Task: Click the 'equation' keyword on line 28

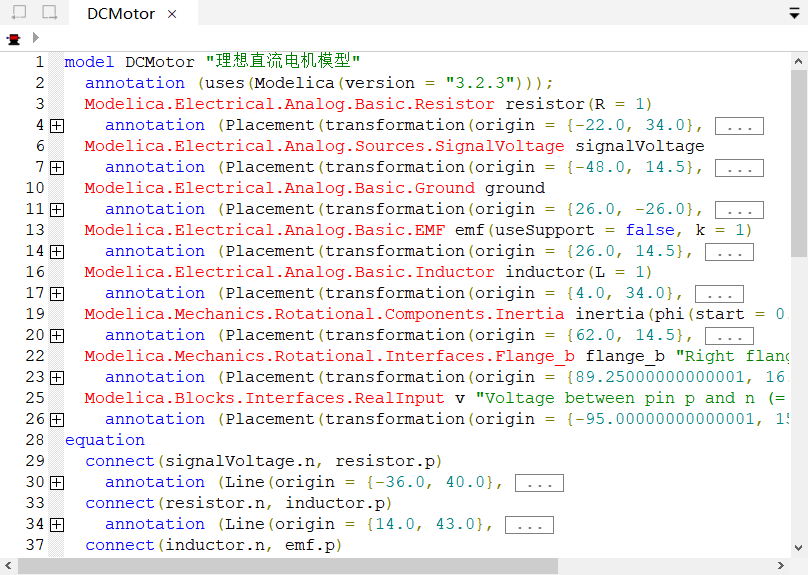Action: pos(105,441)
